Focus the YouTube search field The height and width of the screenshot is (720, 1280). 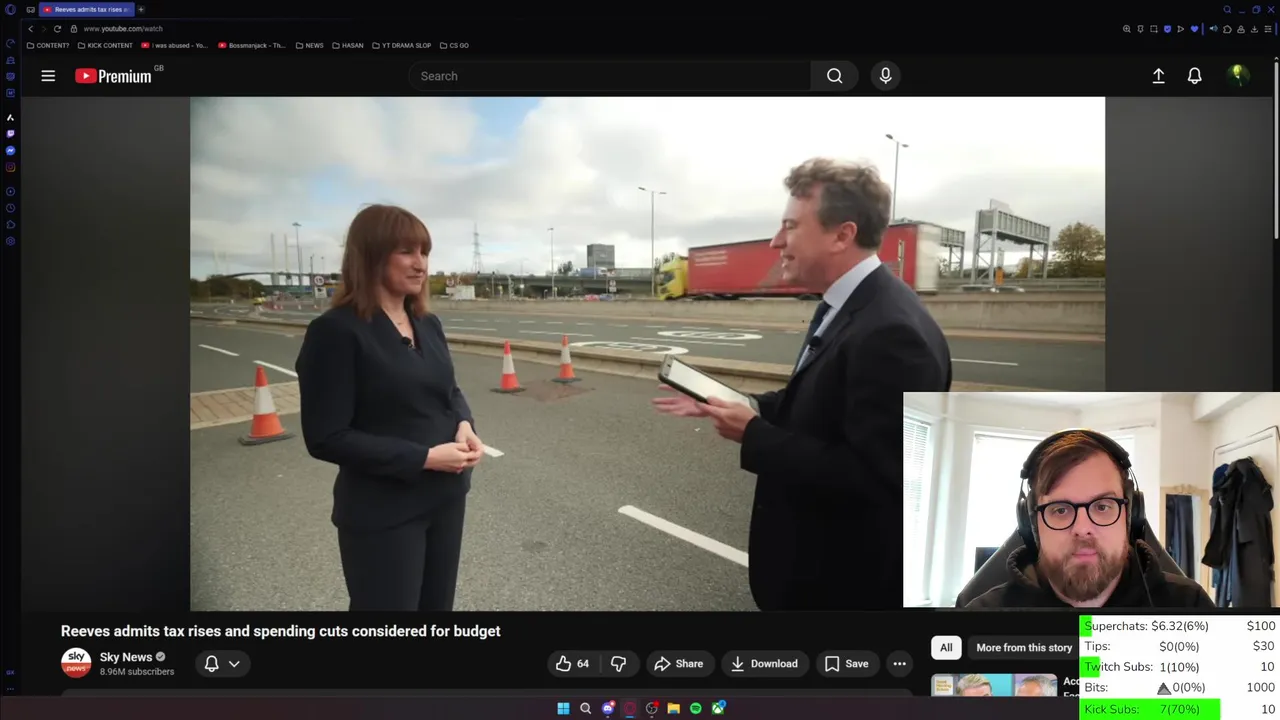pos(610,76)
